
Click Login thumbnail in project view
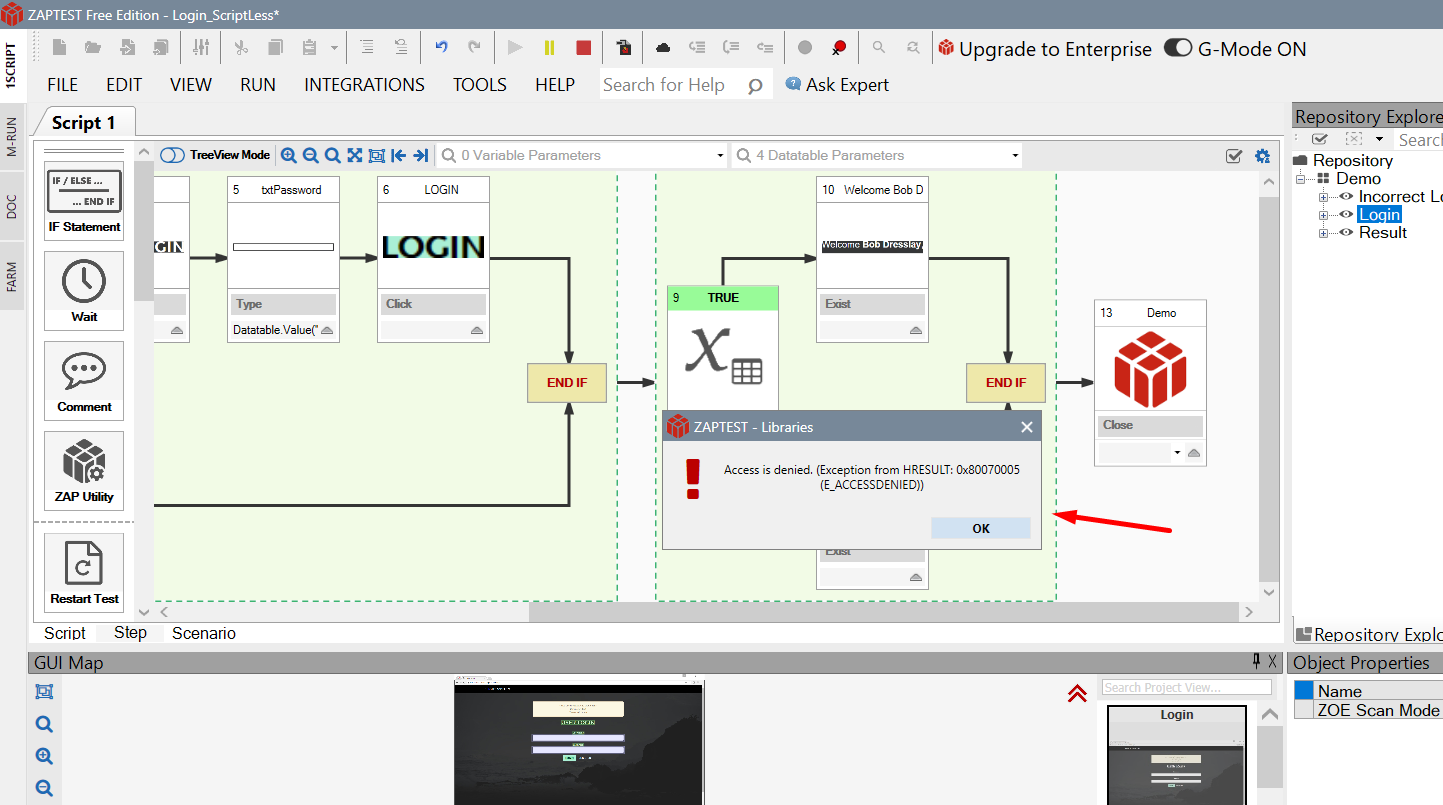1177,756
